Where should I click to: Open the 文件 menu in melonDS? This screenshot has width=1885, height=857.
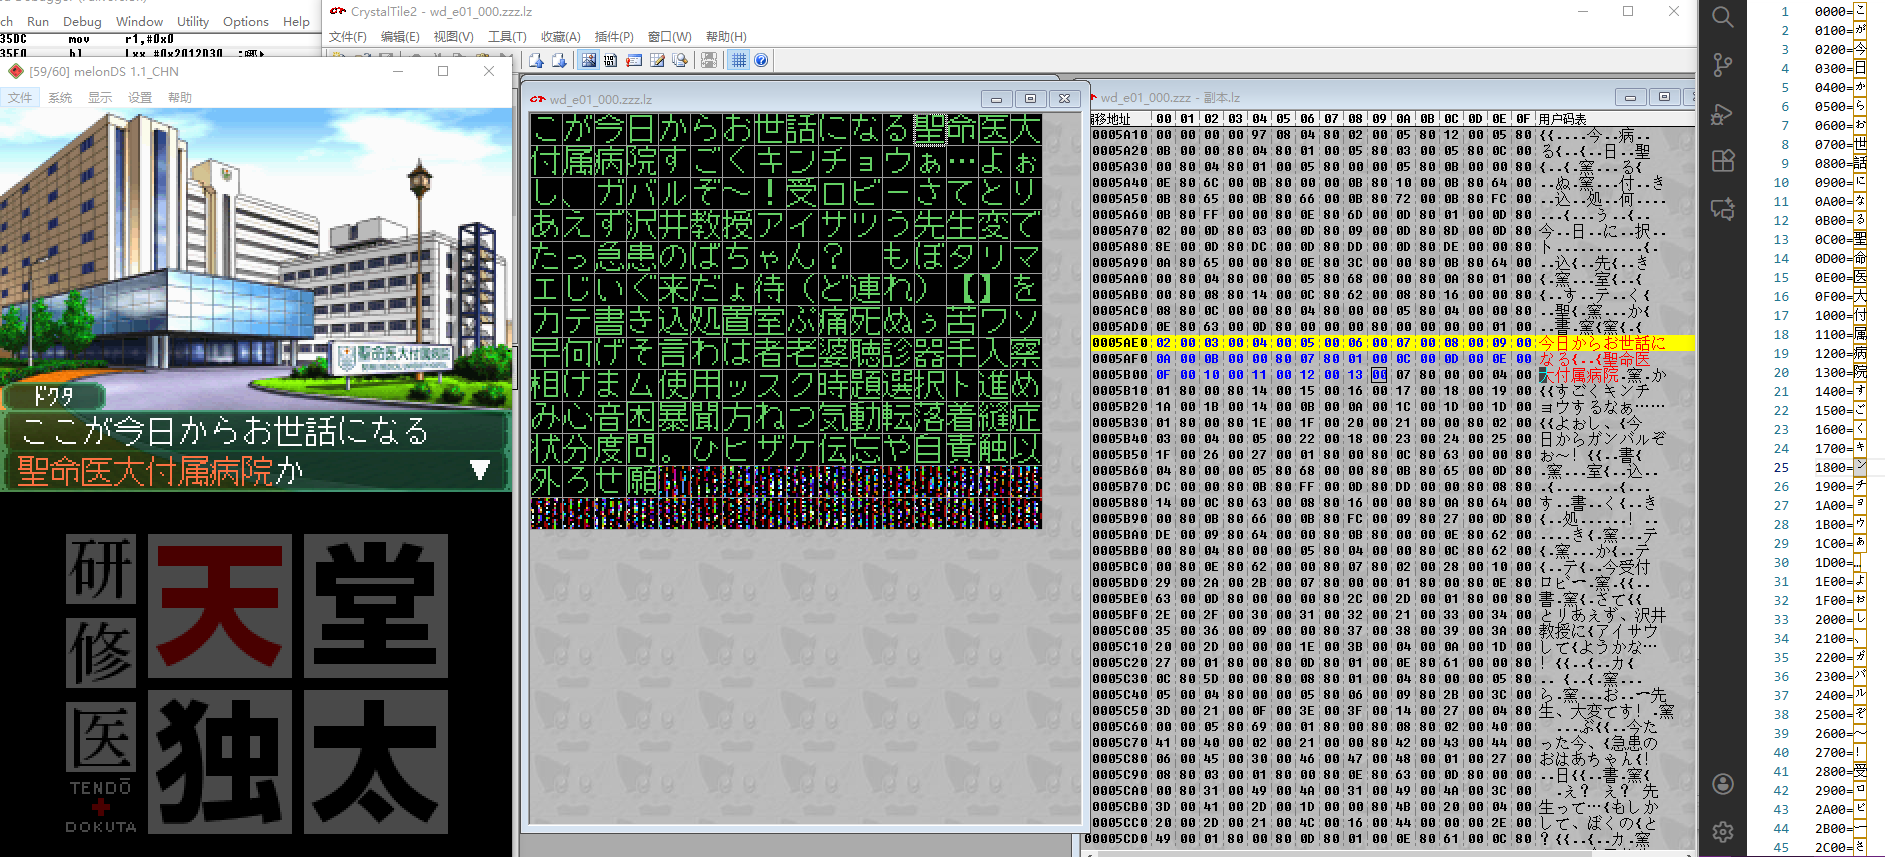[20, 98]
